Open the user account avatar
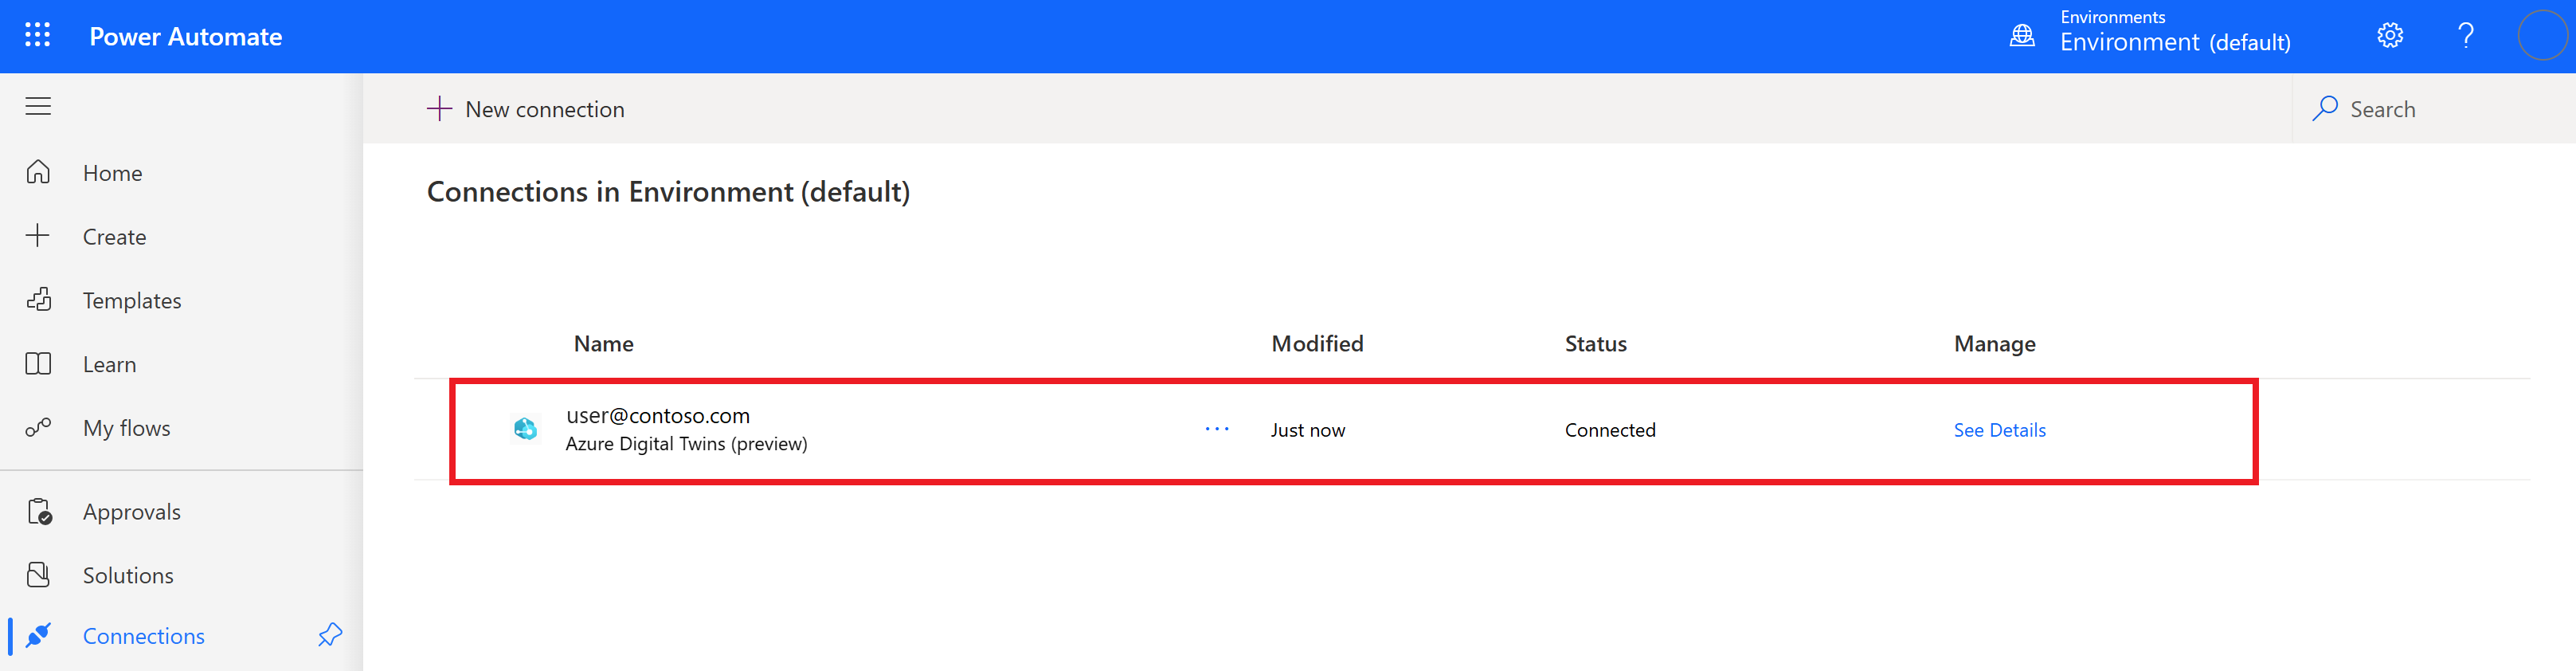 coord(2542,36)
